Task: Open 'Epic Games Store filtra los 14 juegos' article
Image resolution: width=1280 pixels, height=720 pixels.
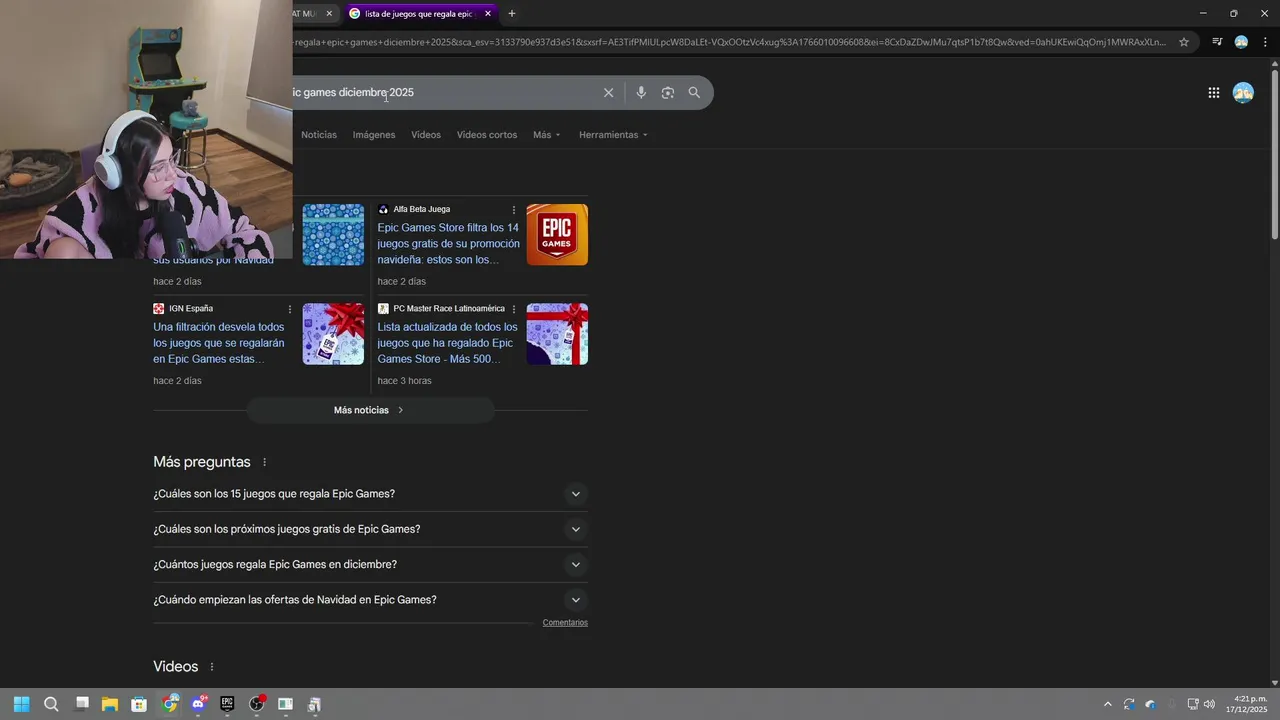Action: [x=449, y=244]
